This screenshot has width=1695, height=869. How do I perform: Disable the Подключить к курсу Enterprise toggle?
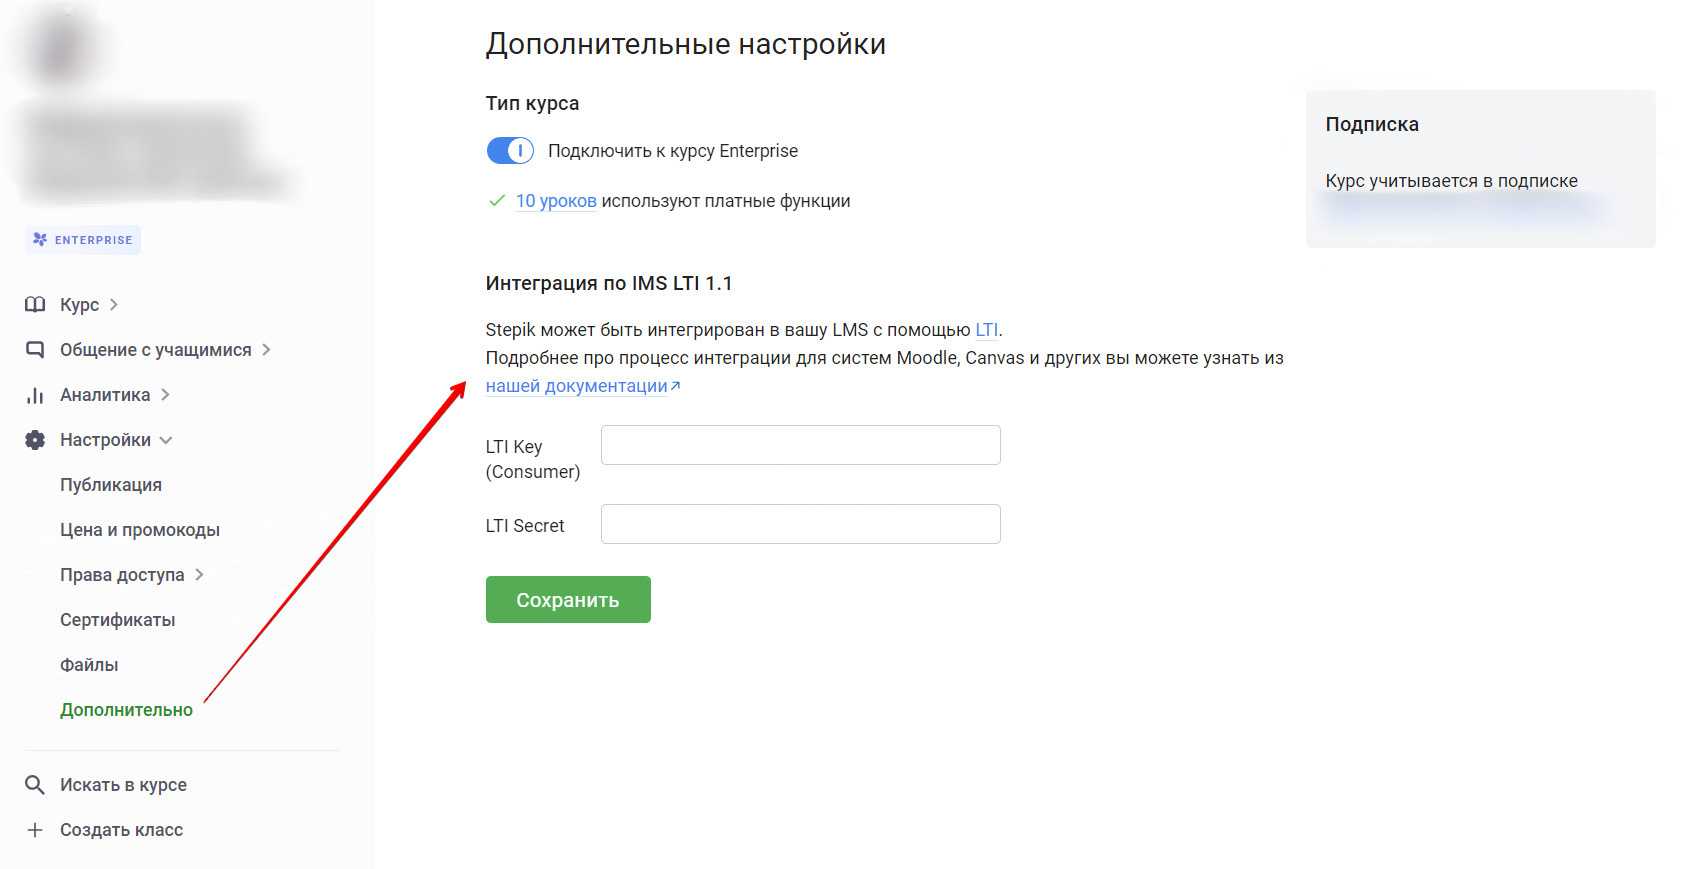point(510,151)
